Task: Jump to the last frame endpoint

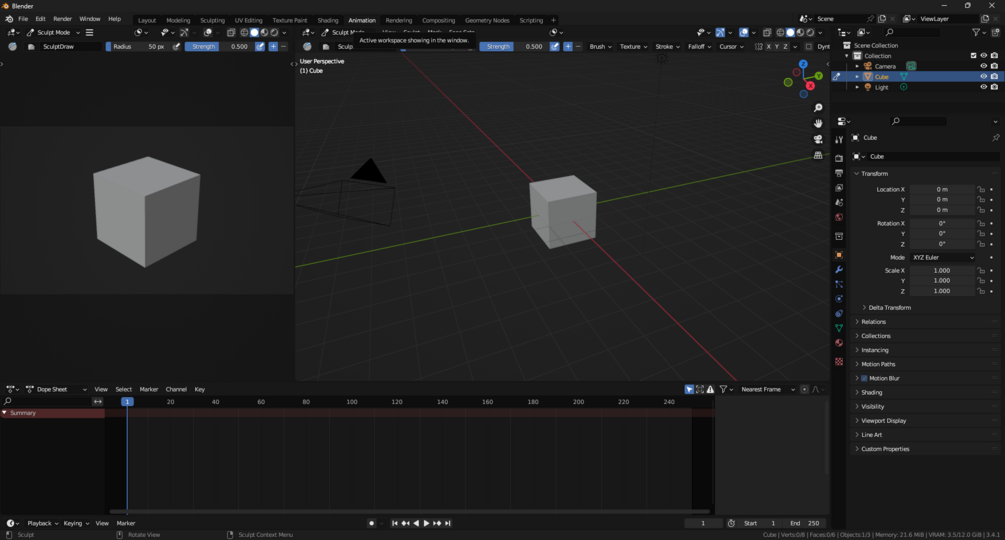Action: (x=448, y=523)
